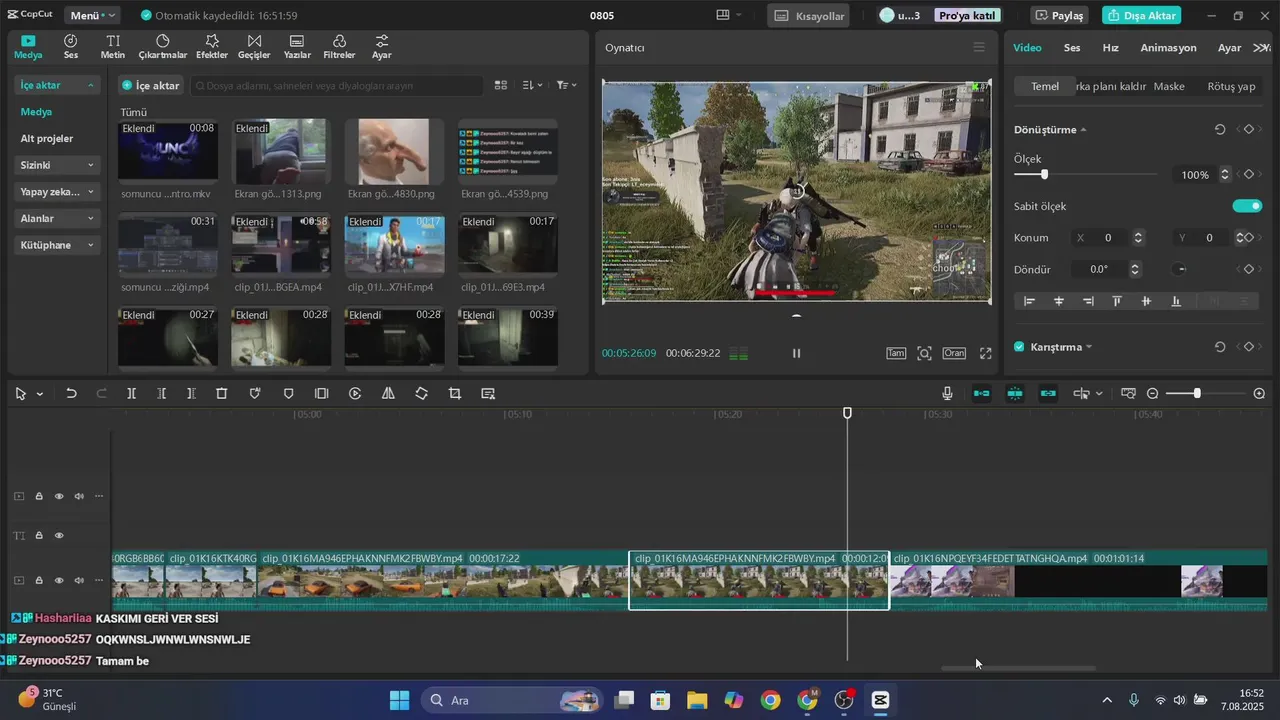Split clip at playhead

coord(131,394)
